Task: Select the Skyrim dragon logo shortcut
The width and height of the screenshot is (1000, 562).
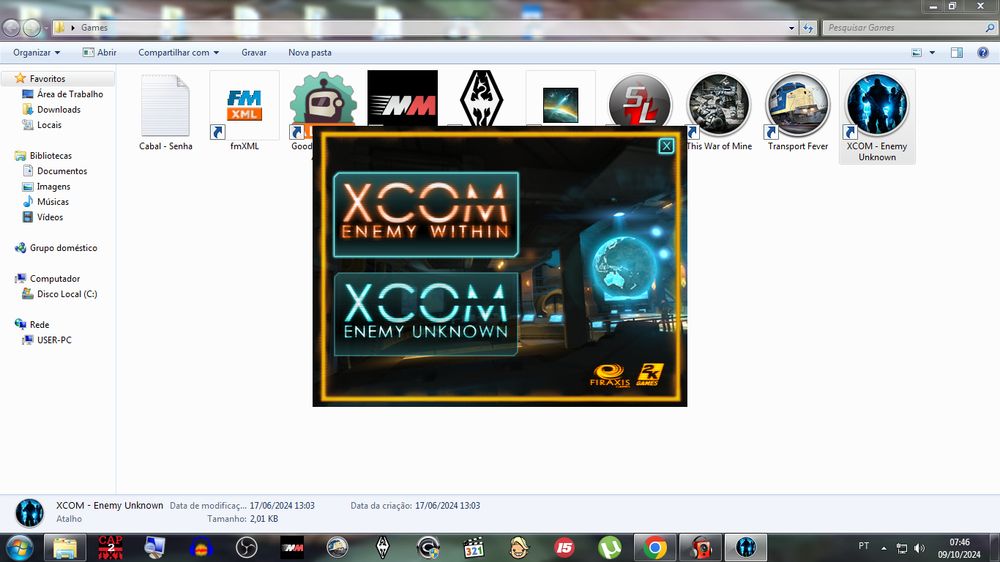Action: (482, 98)
